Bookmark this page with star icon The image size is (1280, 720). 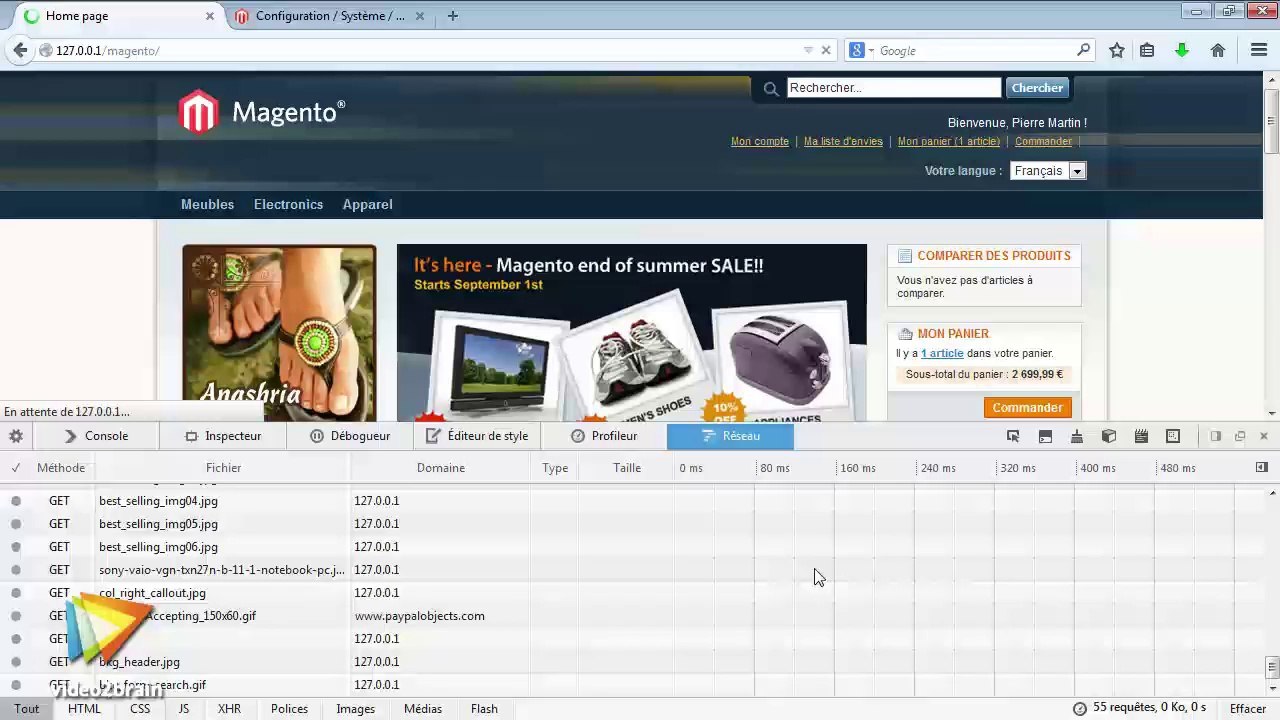pyautogui.click(x=1117, y=50)
